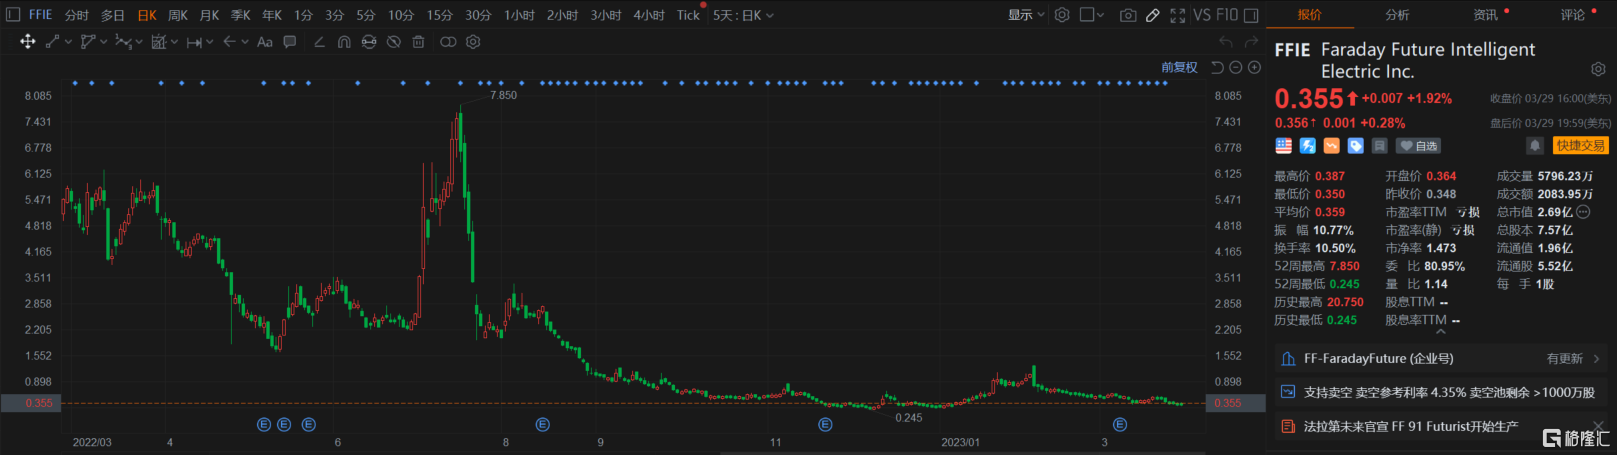Viewport: 1617px width, 455px height.
Task: Open drawing toolbar settings gear
Action: tap(473, 42)
